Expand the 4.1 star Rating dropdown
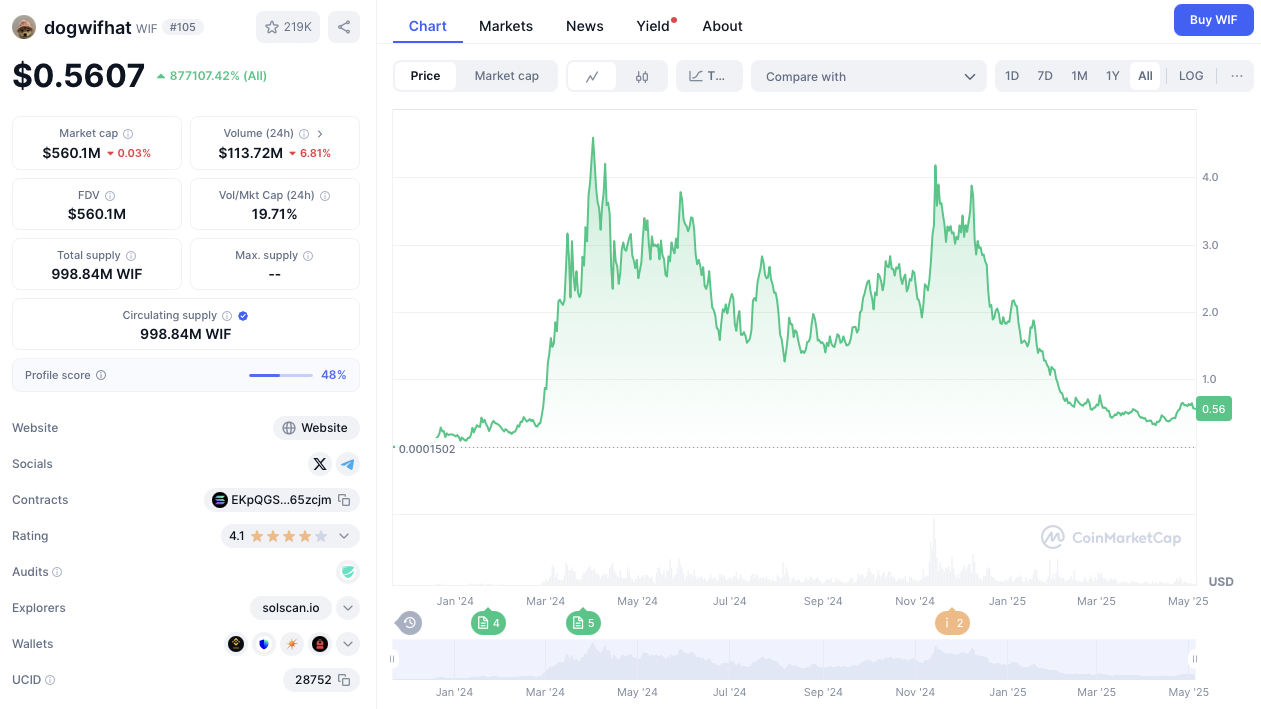The image size is (1261, 709). (344, 536)
